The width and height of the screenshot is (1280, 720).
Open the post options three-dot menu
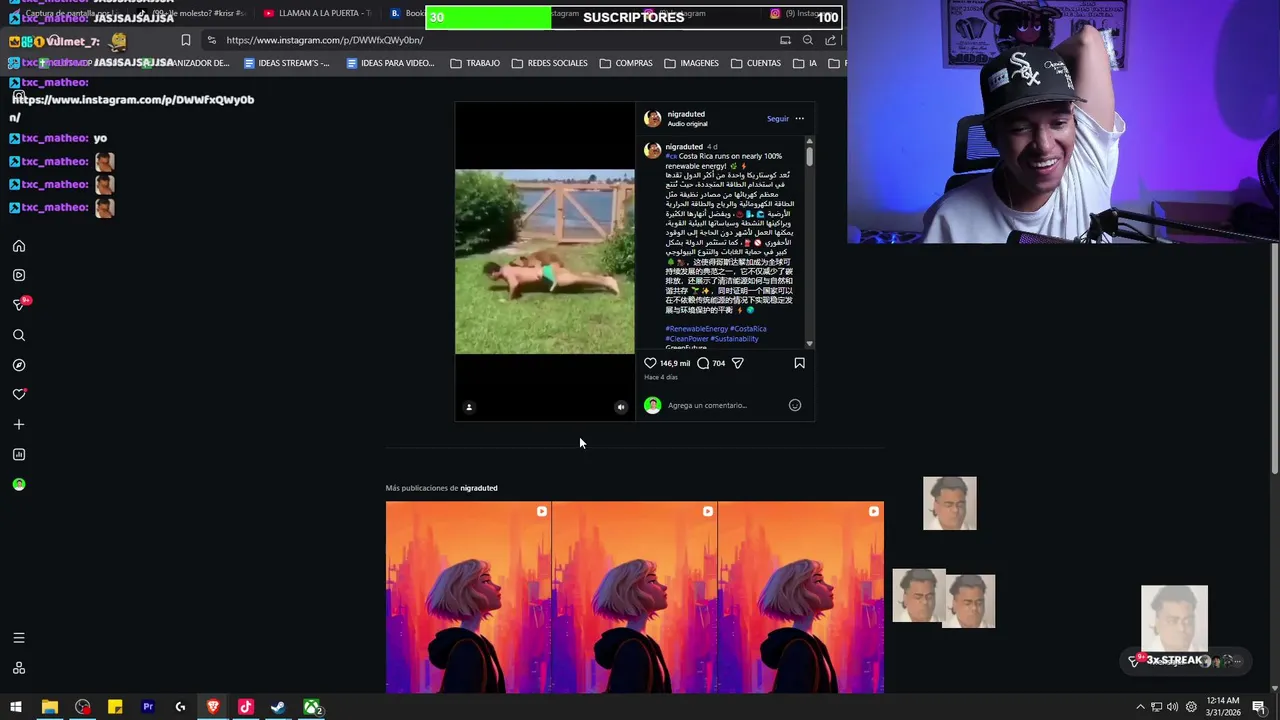[x=799, y=118]
